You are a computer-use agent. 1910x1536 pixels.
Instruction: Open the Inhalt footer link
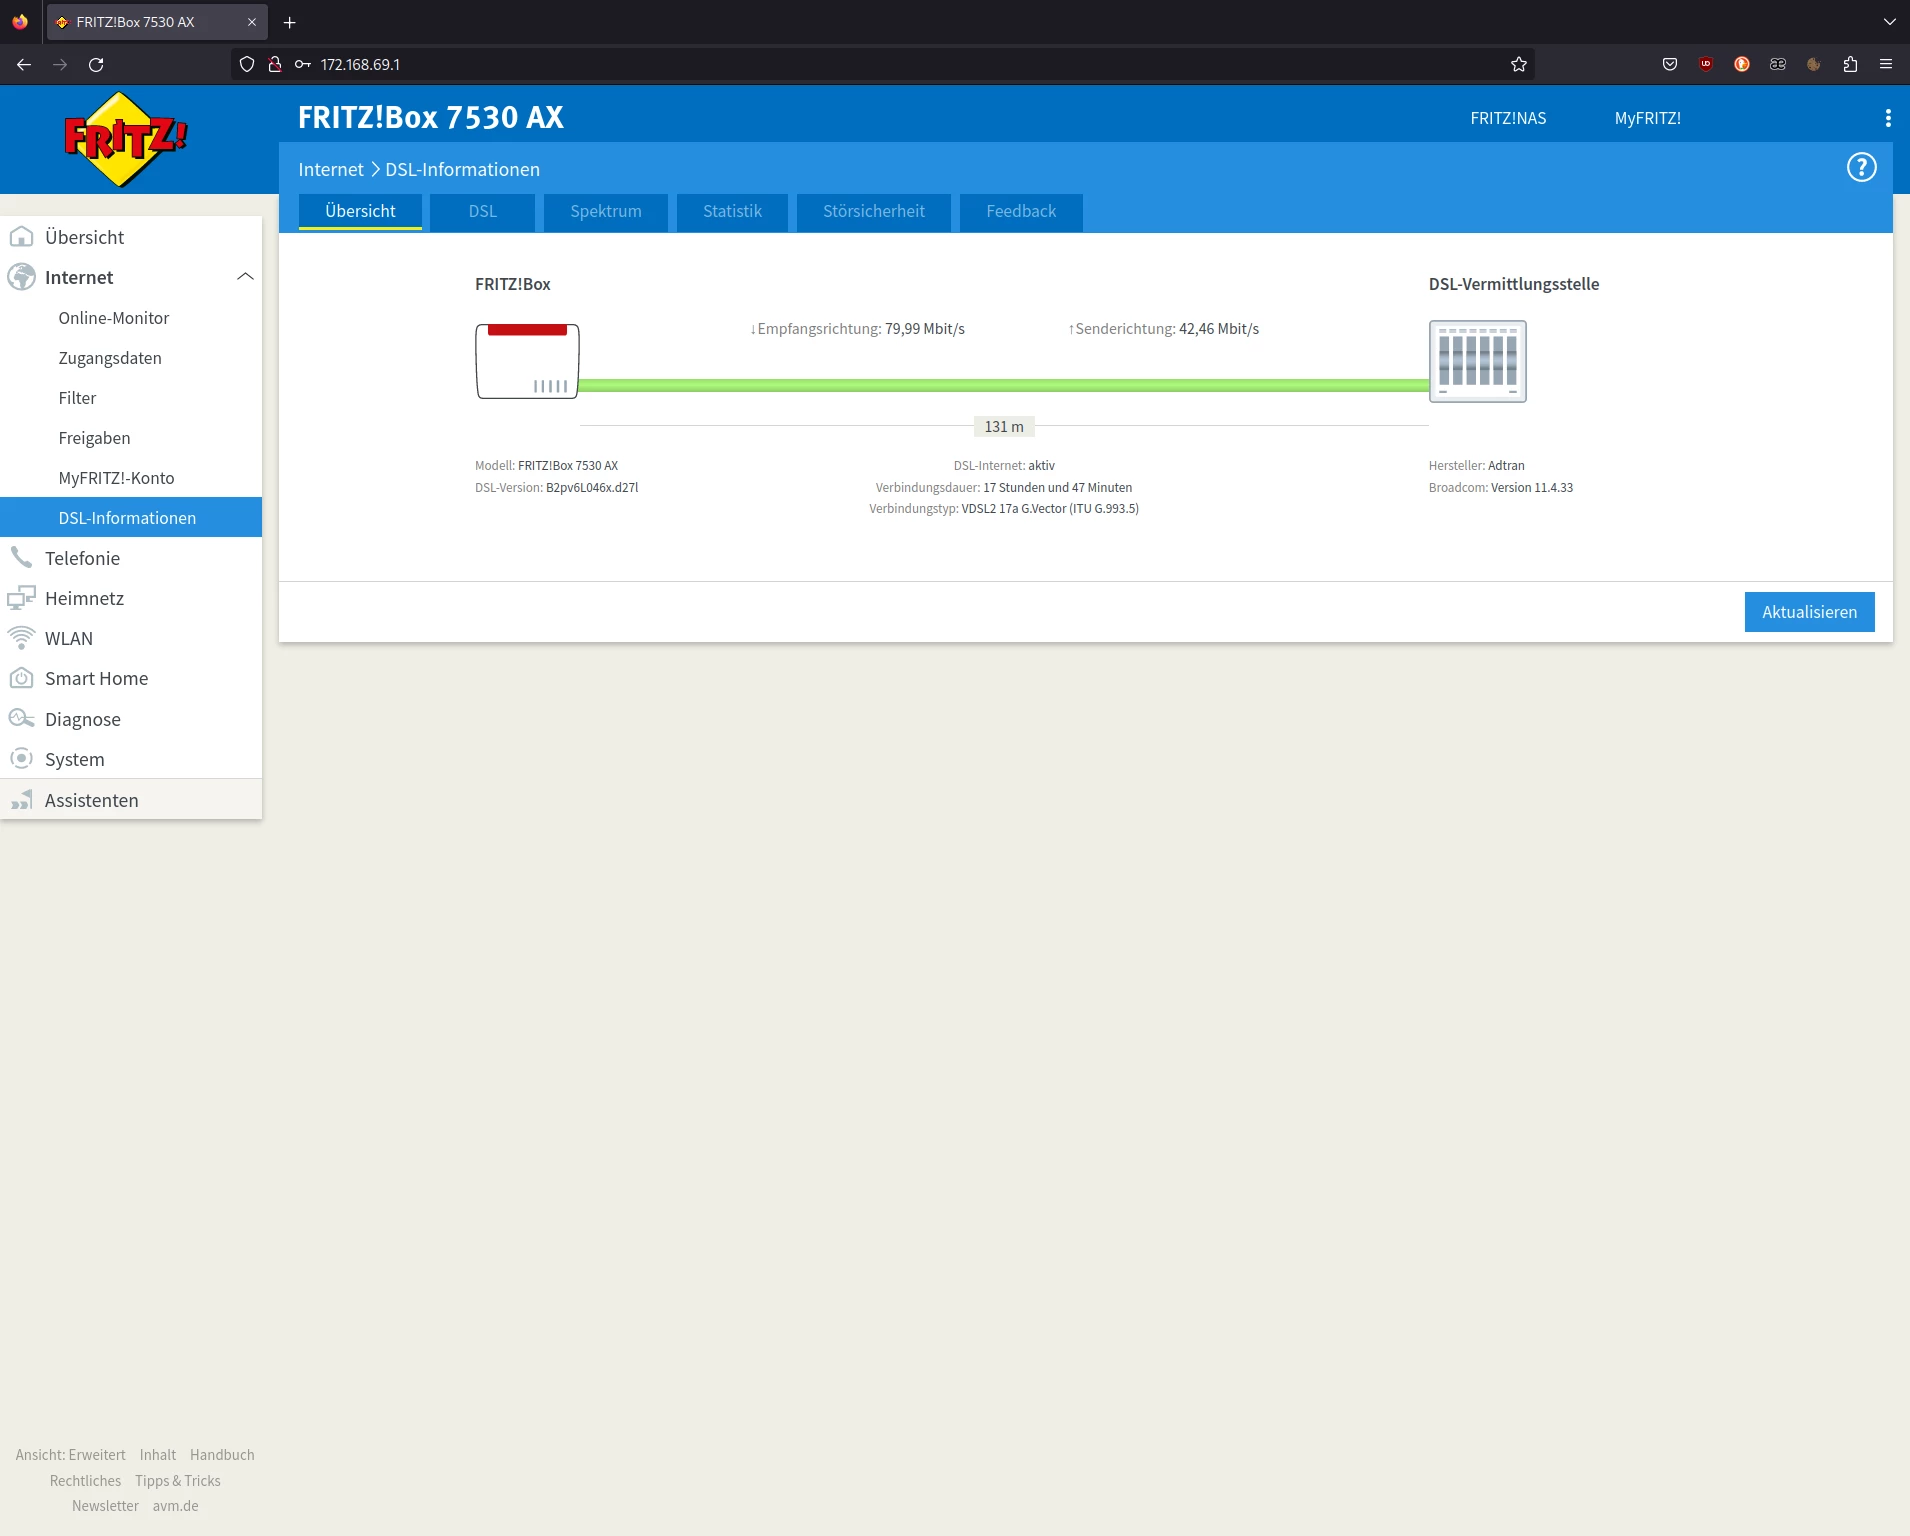(x=158, y=1455)
